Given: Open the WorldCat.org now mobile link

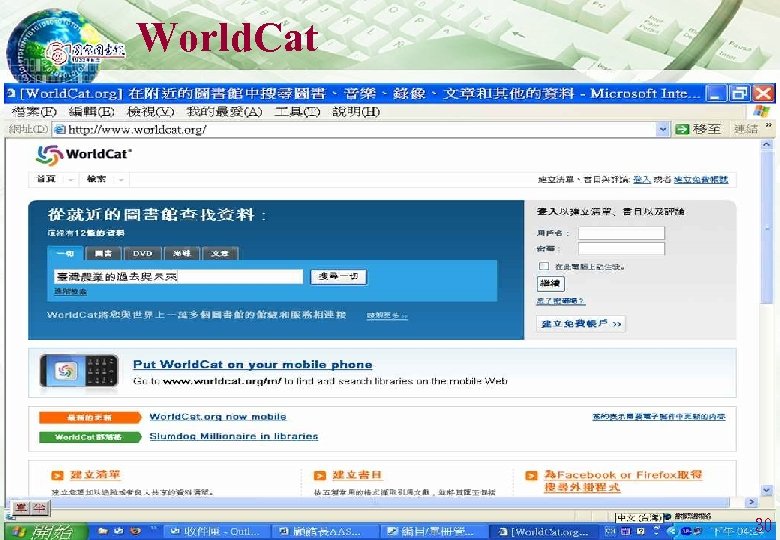Looking at the screenshot, I should [218, 417].
